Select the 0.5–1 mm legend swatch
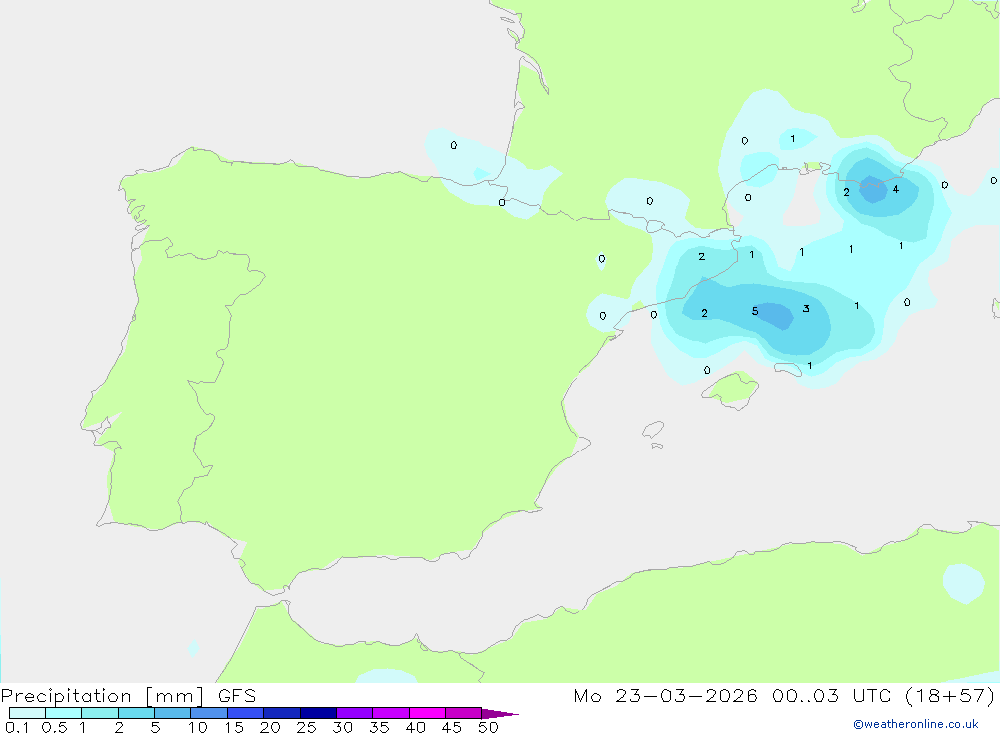The image size is (1000, 733). (63, 713)
